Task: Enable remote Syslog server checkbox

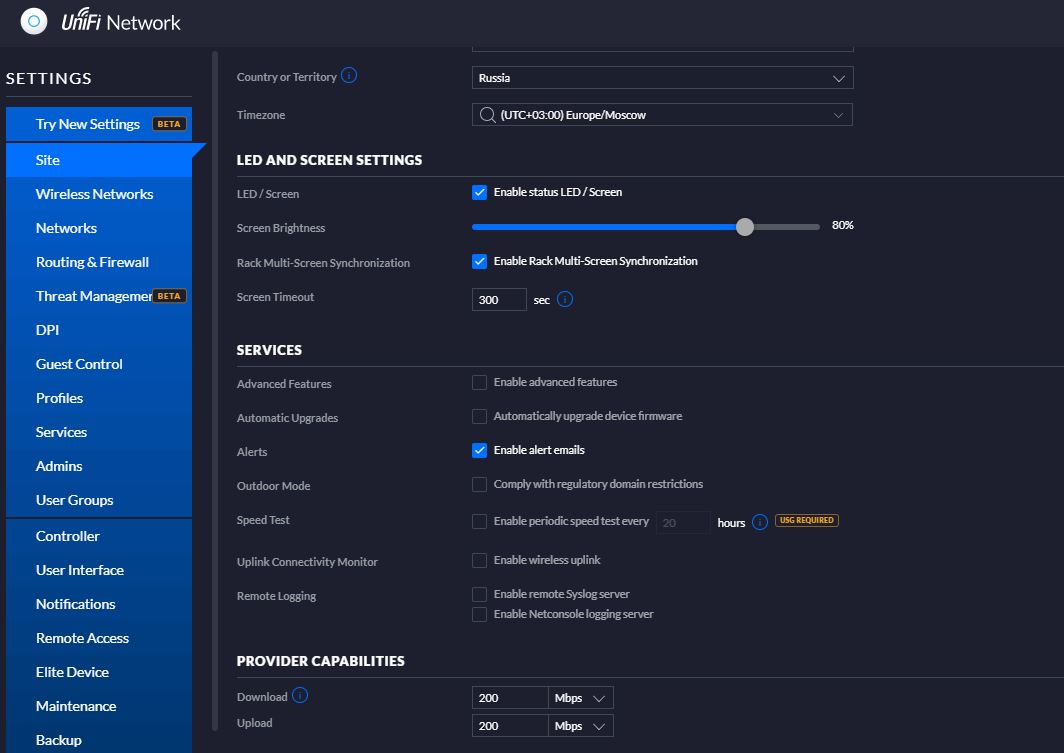Action: (480, 594)
